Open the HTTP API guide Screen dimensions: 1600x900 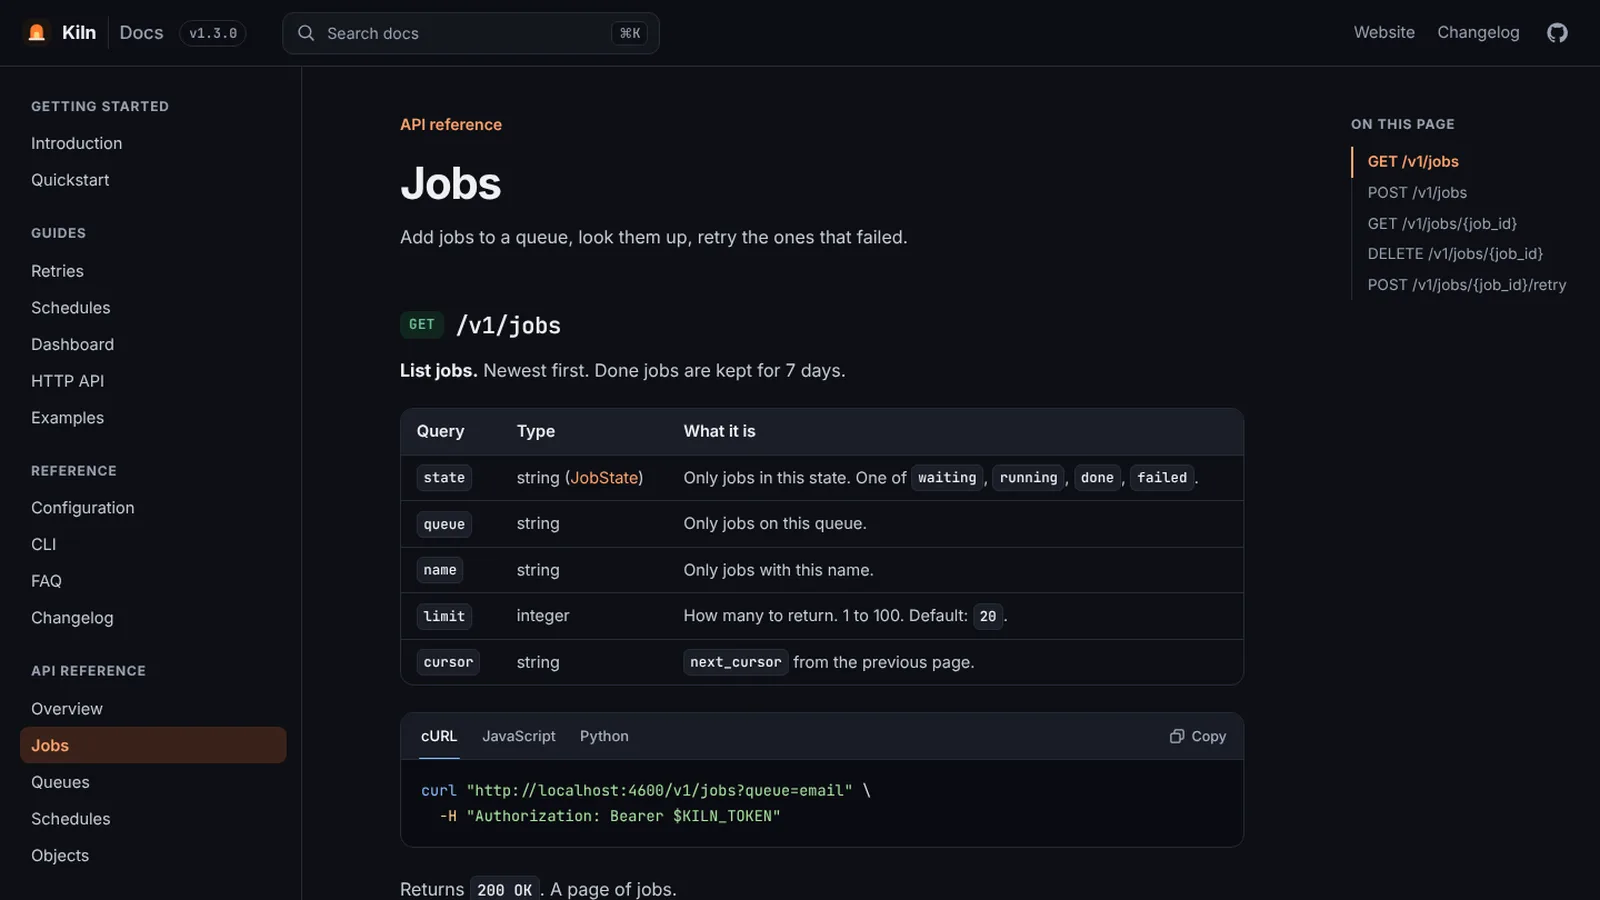pos(67,381)
